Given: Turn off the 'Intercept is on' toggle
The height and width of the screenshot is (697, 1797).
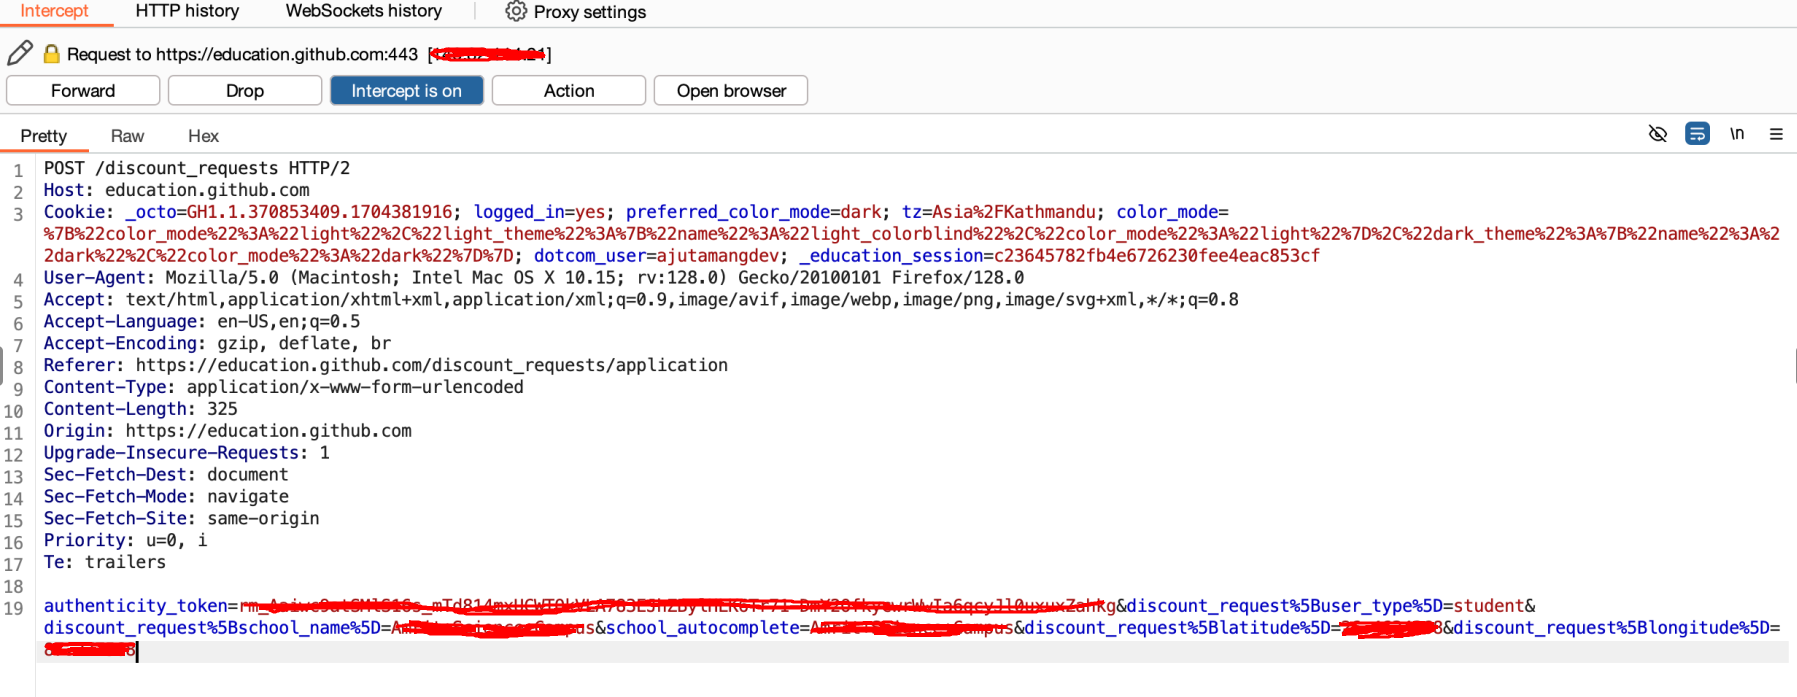Looking at the screenshot, I should (x=406, y=91).
